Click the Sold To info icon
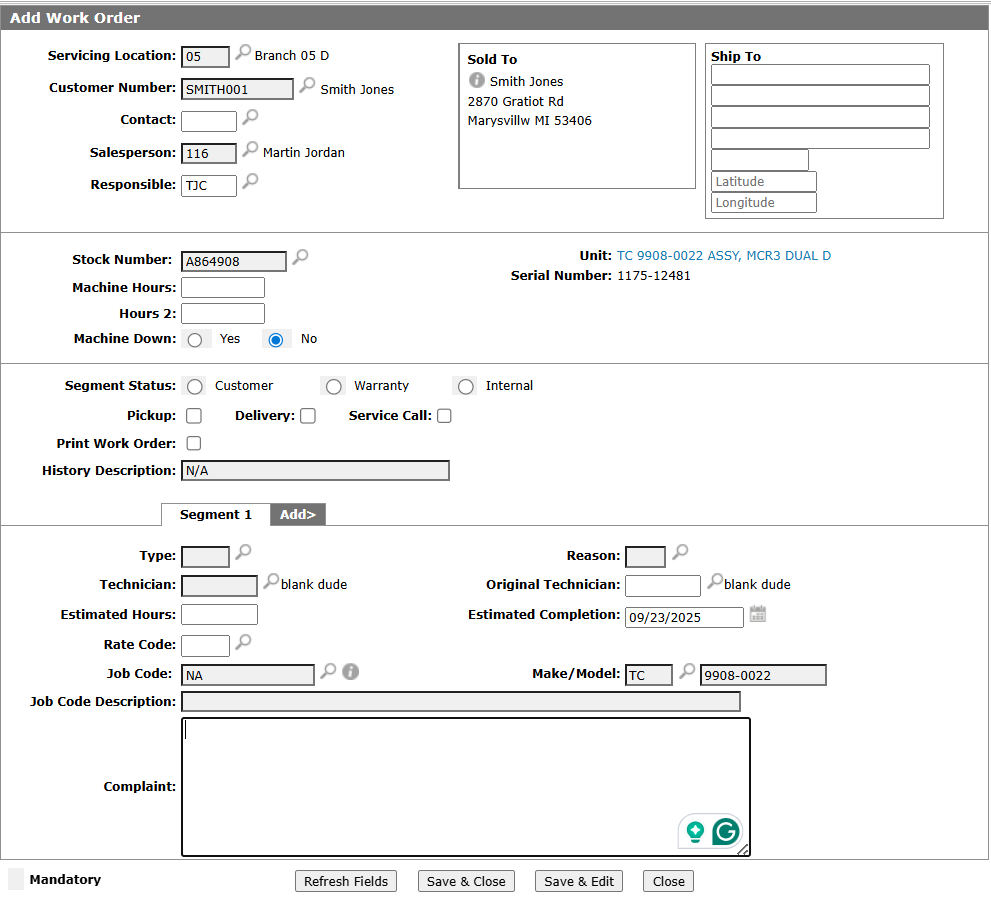The image size is (991, 897). [477, 80]
